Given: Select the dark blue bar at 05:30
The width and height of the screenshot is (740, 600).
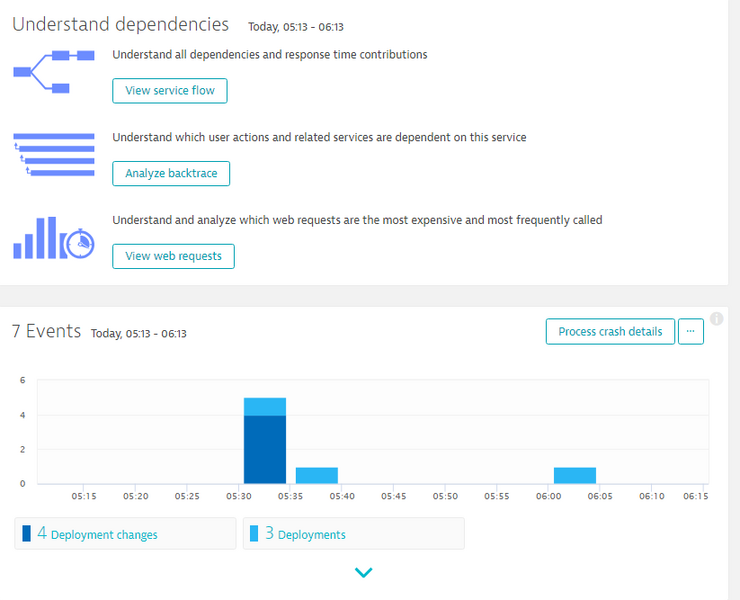Looking at the screenshot, I should (265, 450).
